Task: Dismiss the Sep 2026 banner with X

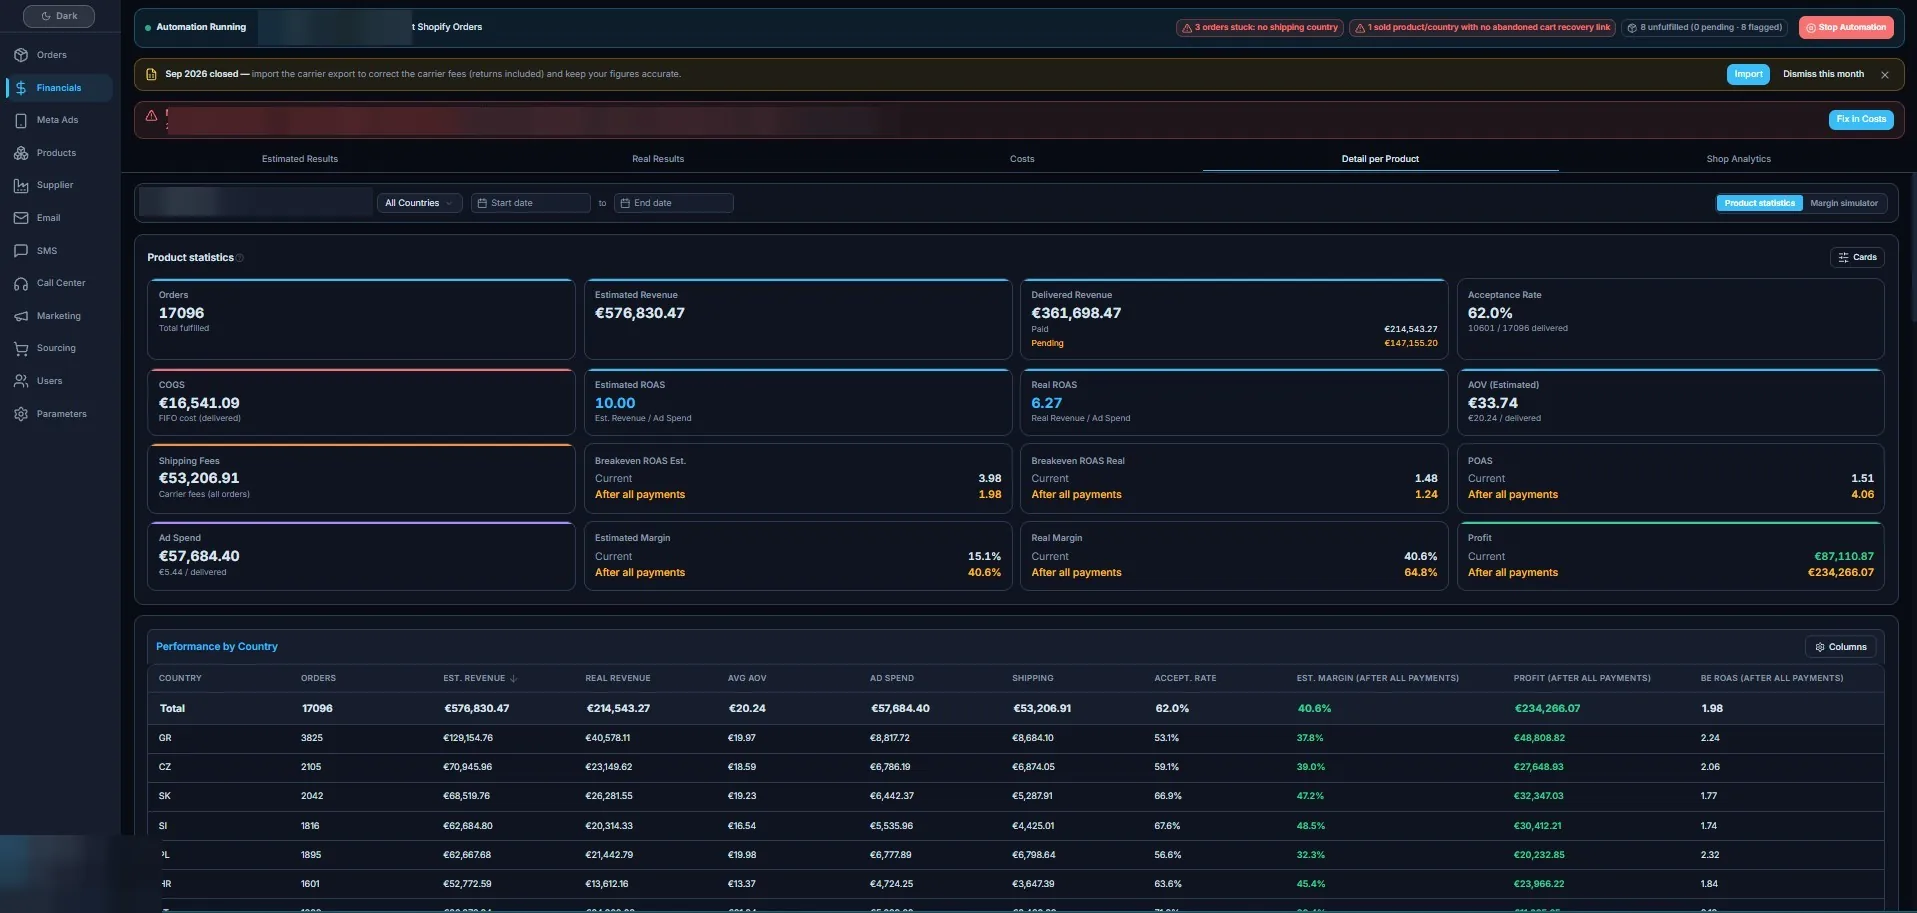Action: pyautogui.click(x=1885, y=74)
